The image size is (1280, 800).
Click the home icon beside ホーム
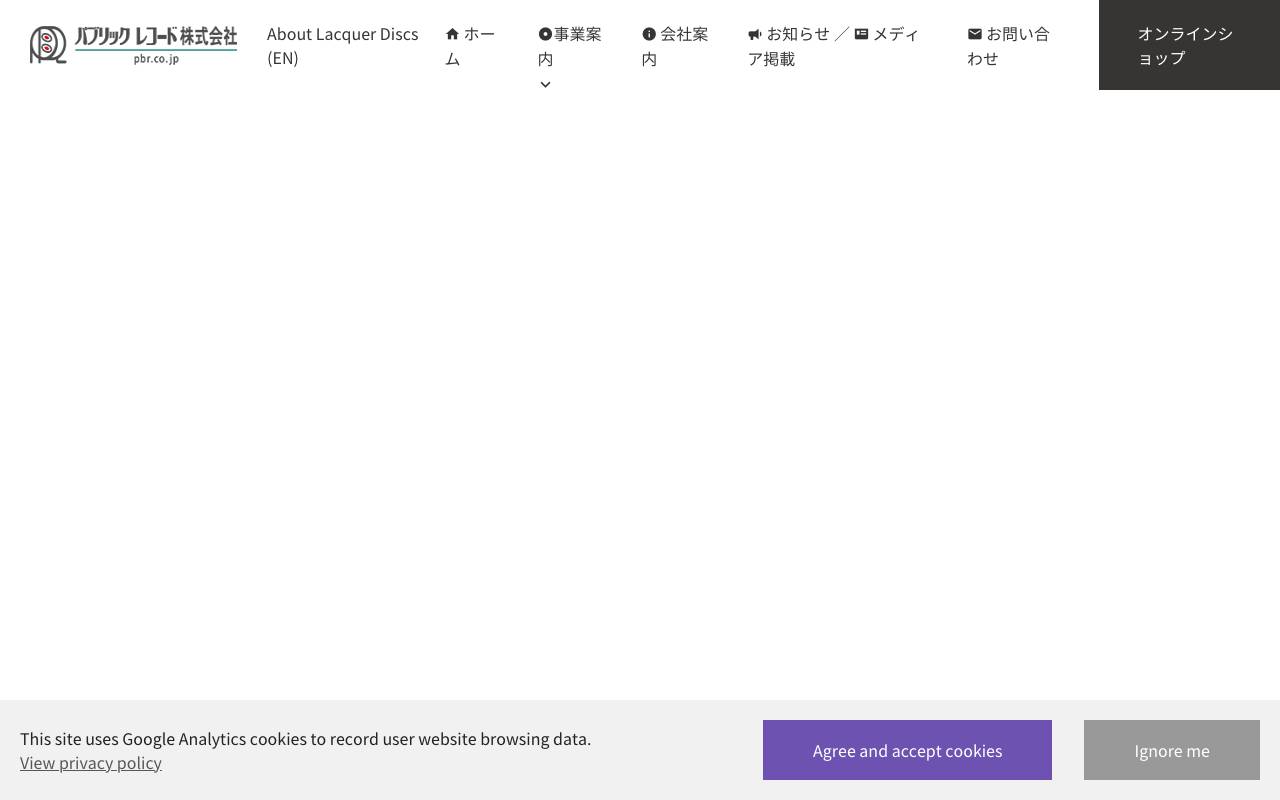[x=452, y=34]
